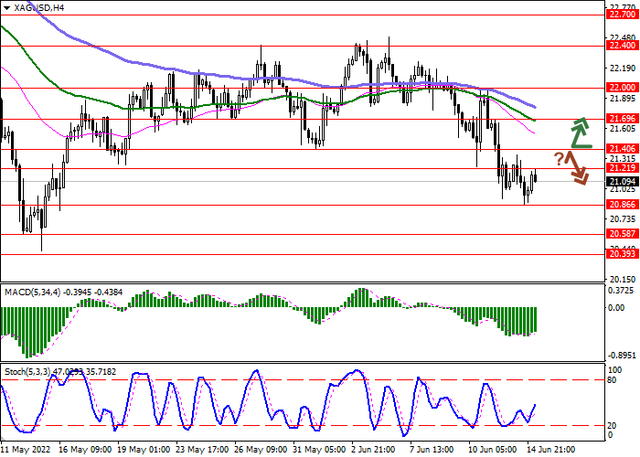Click the green upward arrow marker
640x457 pixels.
580,132
